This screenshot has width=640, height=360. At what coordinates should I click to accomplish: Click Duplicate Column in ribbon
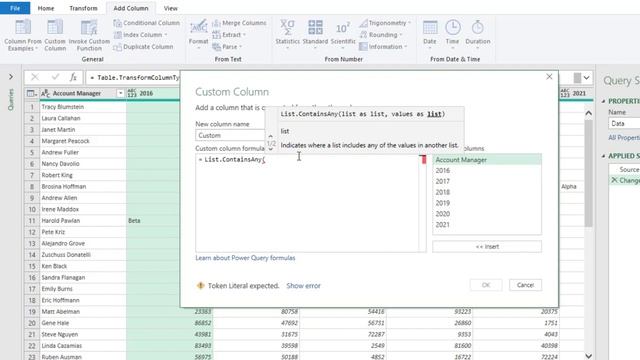143,47
